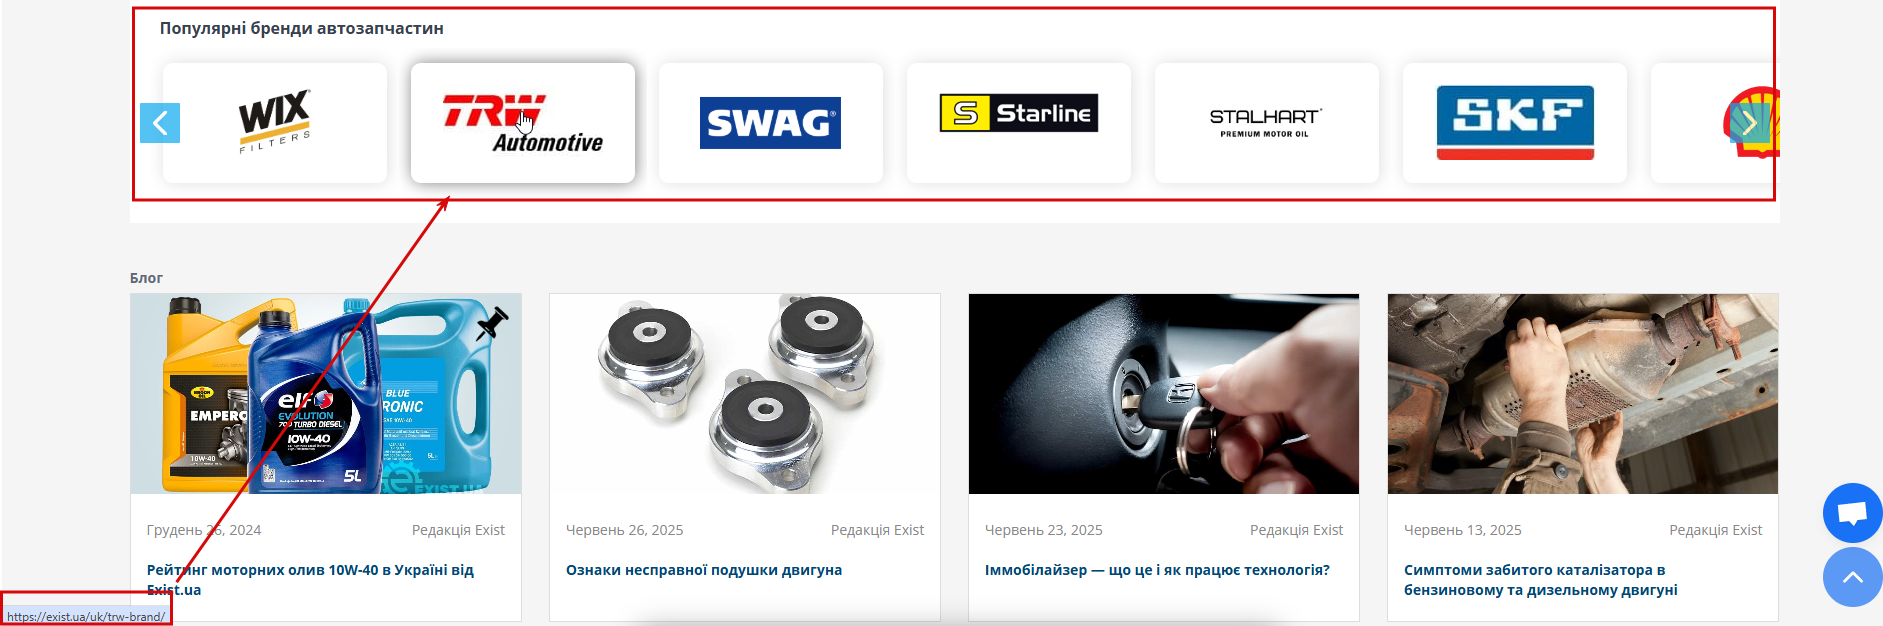Click the catalytic converter repair thumbnail
Viewport: 1883px width, 626px height.
(x=1583, y=394)
